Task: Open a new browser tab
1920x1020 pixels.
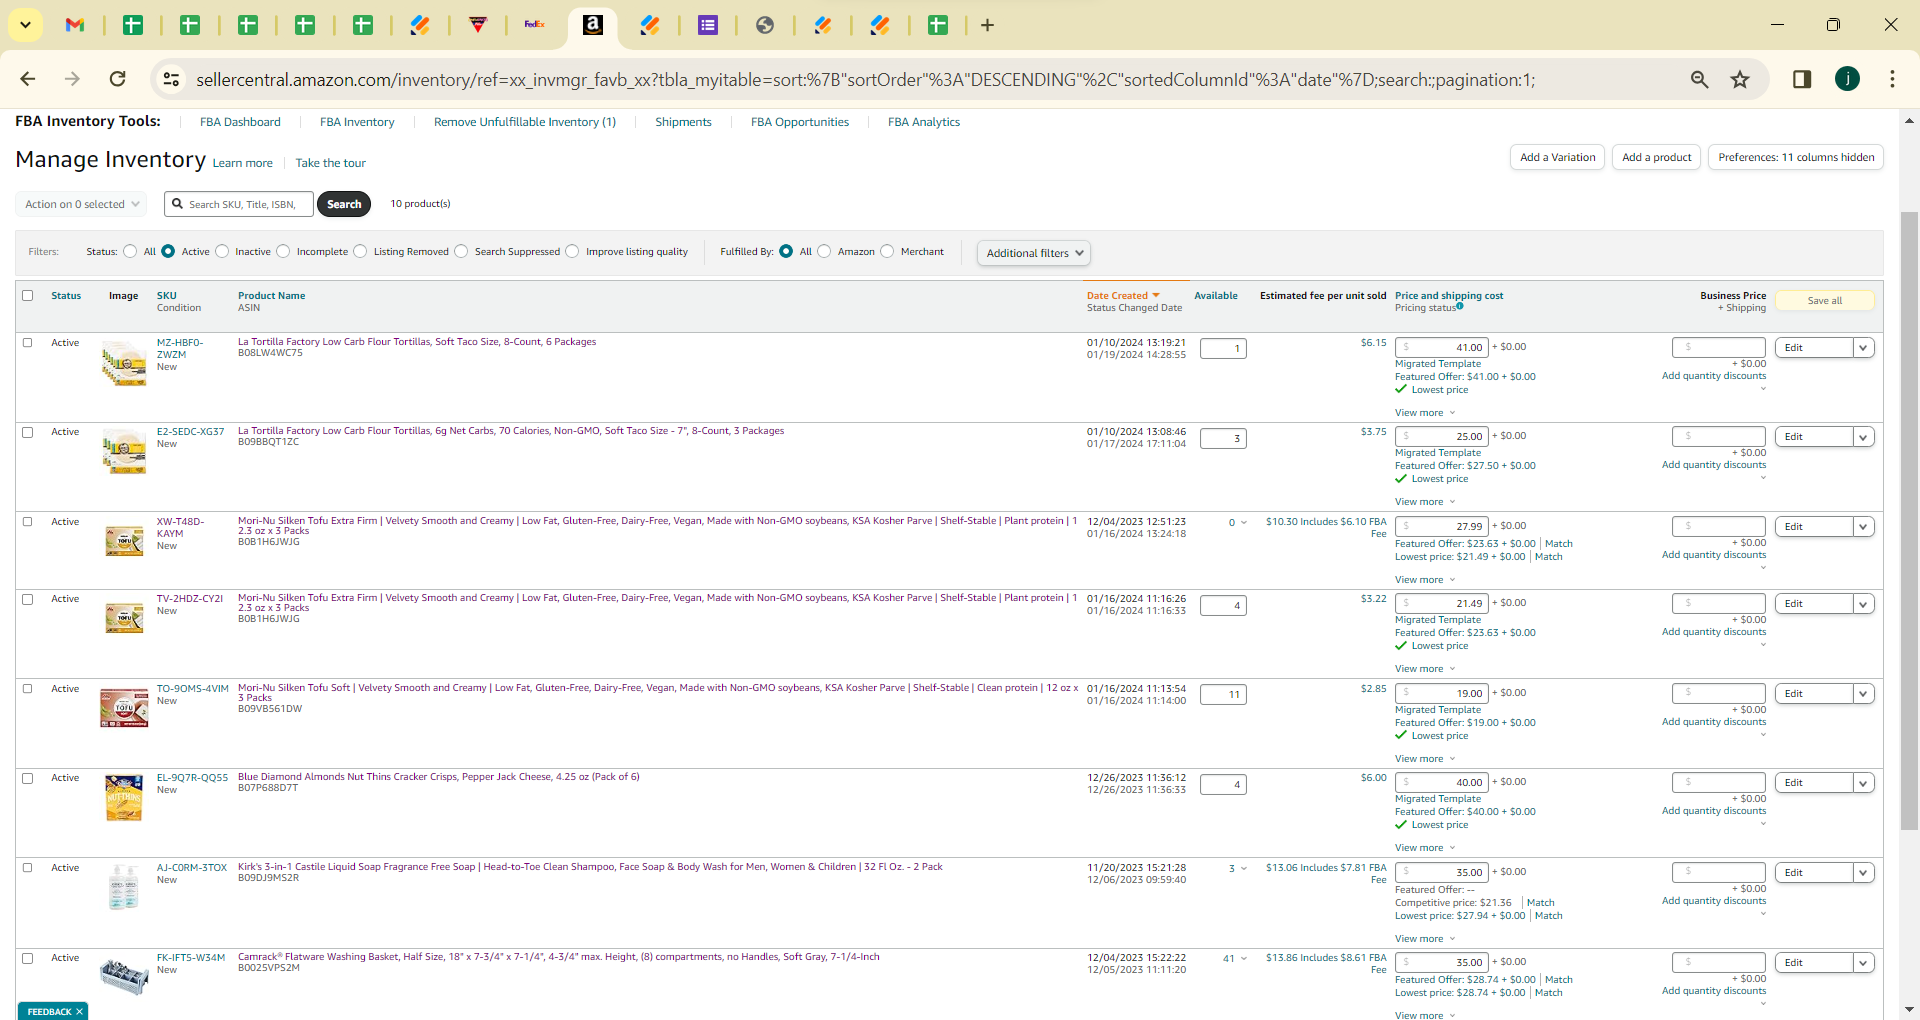Action: click(987, 25)
